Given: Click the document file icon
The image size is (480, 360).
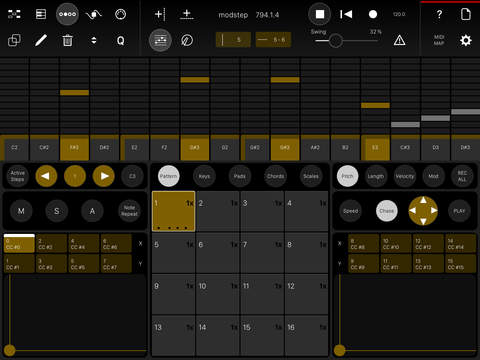Looking at the screenshot, I should 466,14.
